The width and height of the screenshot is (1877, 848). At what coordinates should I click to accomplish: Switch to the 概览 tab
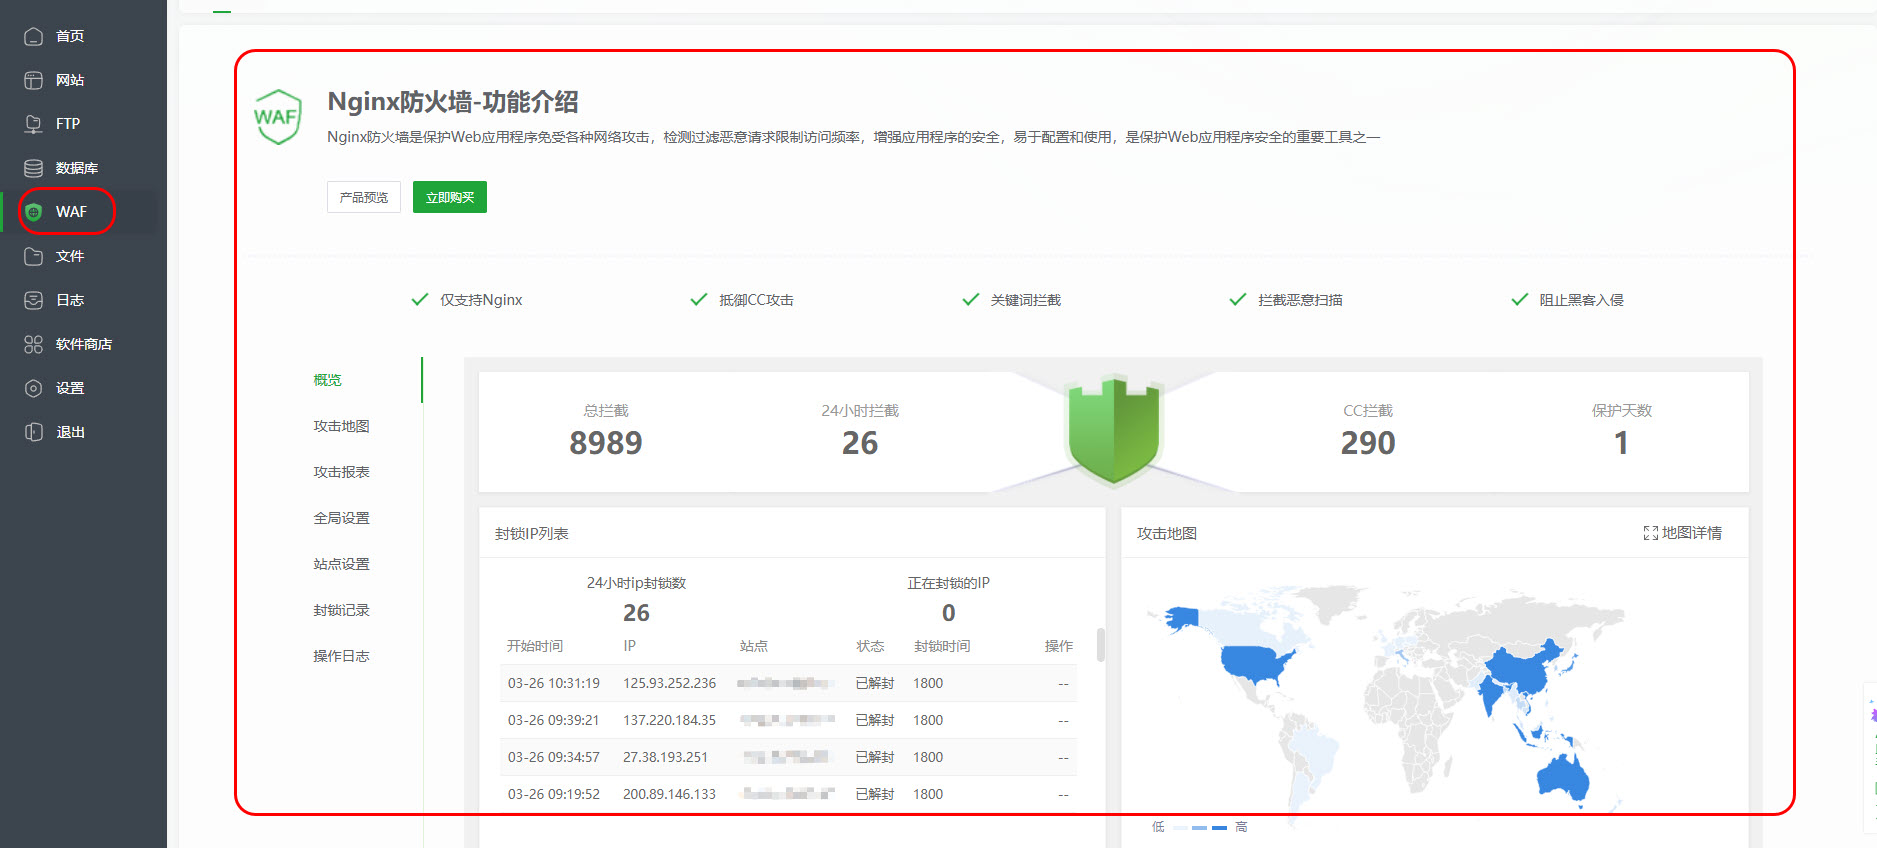tap(328, 380)
